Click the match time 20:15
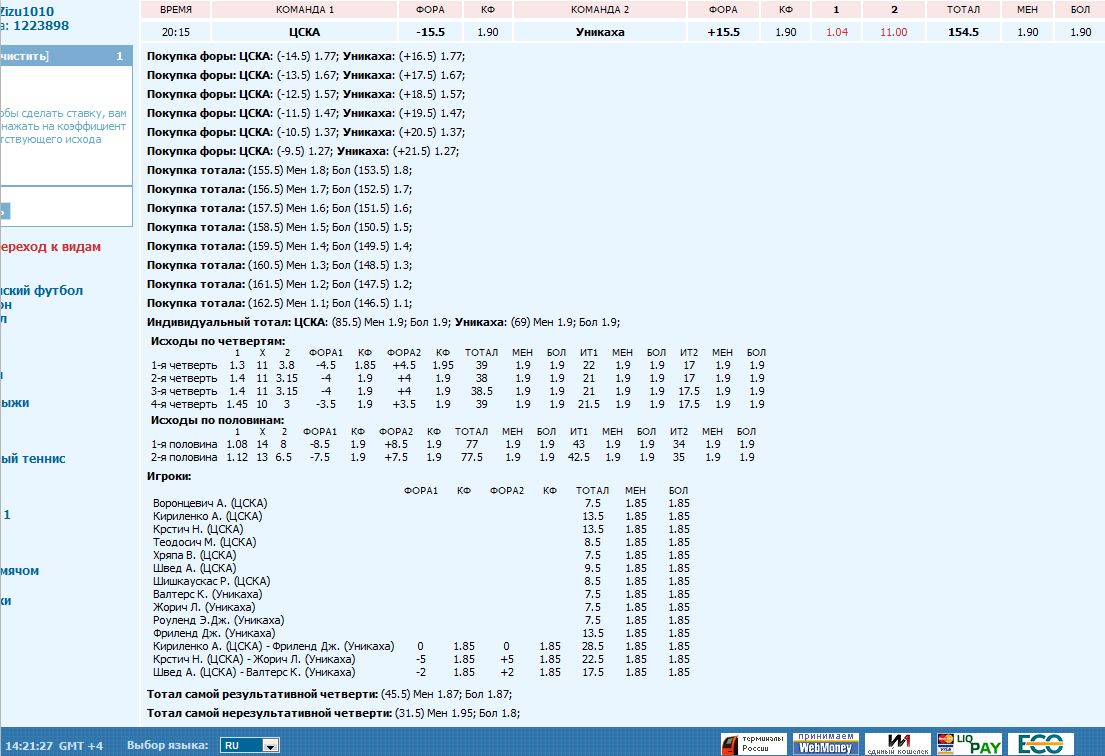The width and height of the screenshot is (1105, 756). point(175,32)
